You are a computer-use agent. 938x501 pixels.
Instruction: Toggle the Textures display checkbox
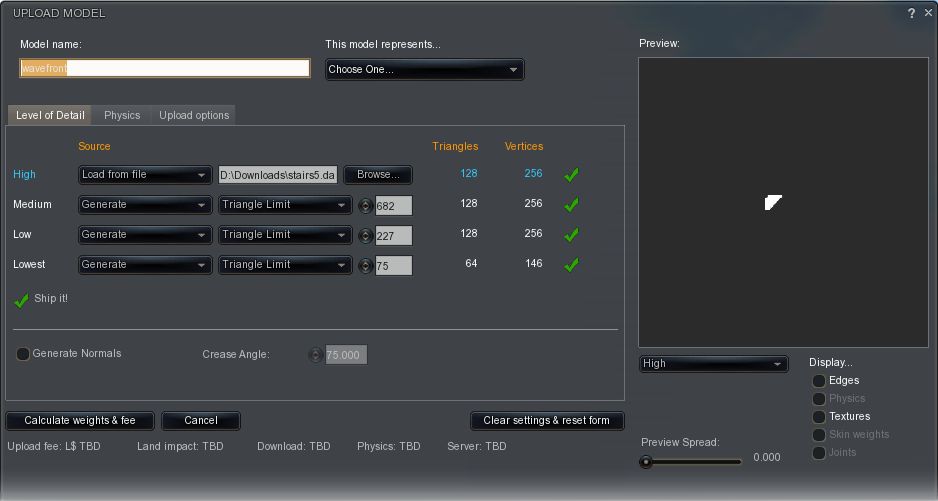[x=819, y=417]
